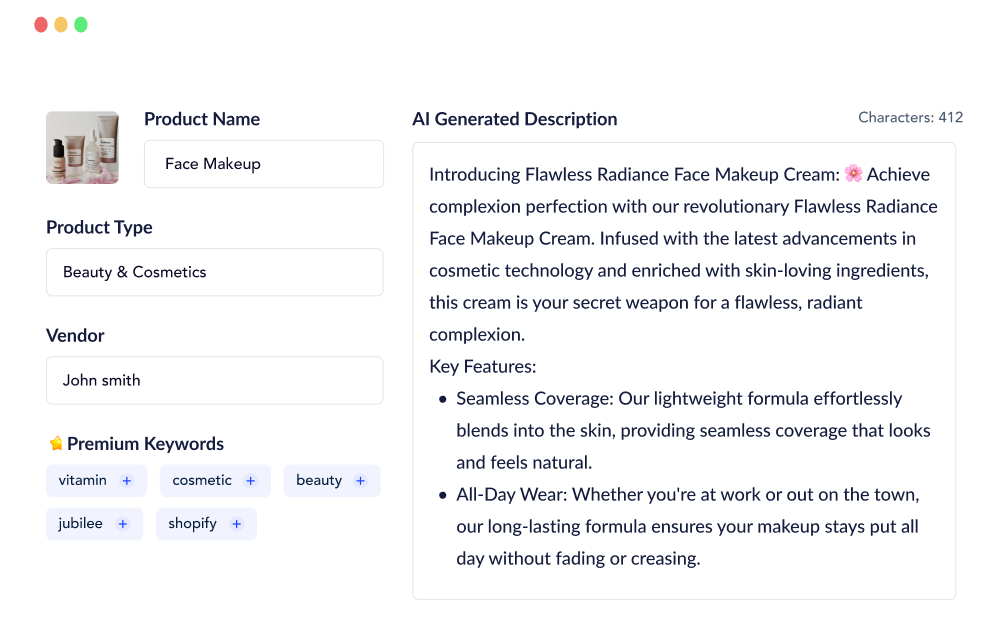Open the Product Type selector
The width and height of the screenshot is (1001, 630).
point(214,272)
